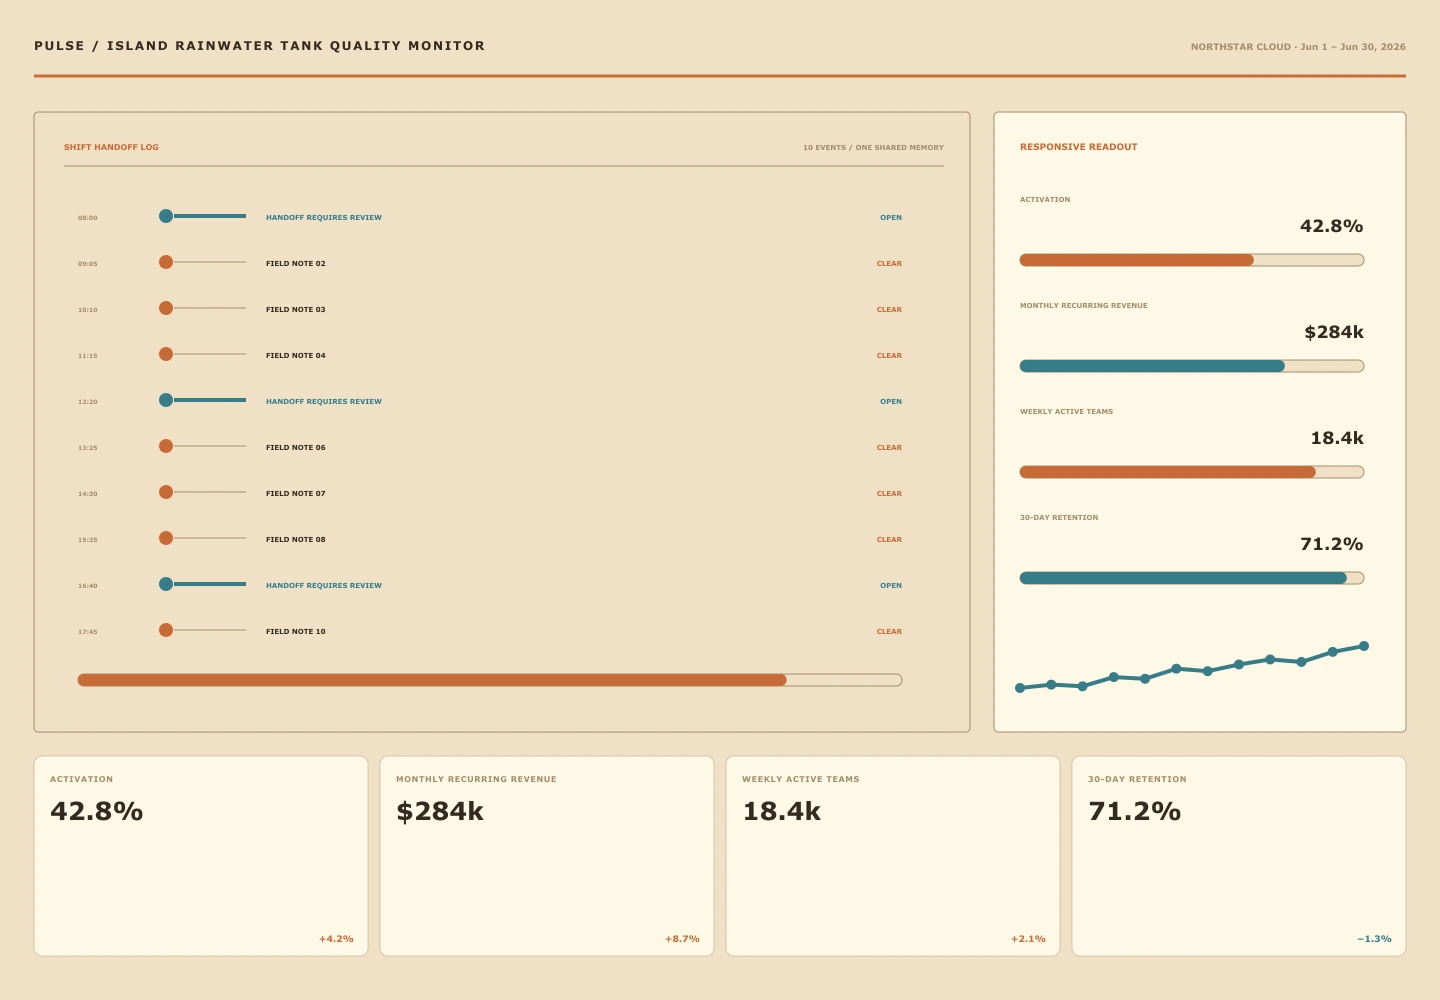This screenshot has height=1000, width=1440.
Task: Click the 30-Day Retention readout bar
Action: [1192, 578]
